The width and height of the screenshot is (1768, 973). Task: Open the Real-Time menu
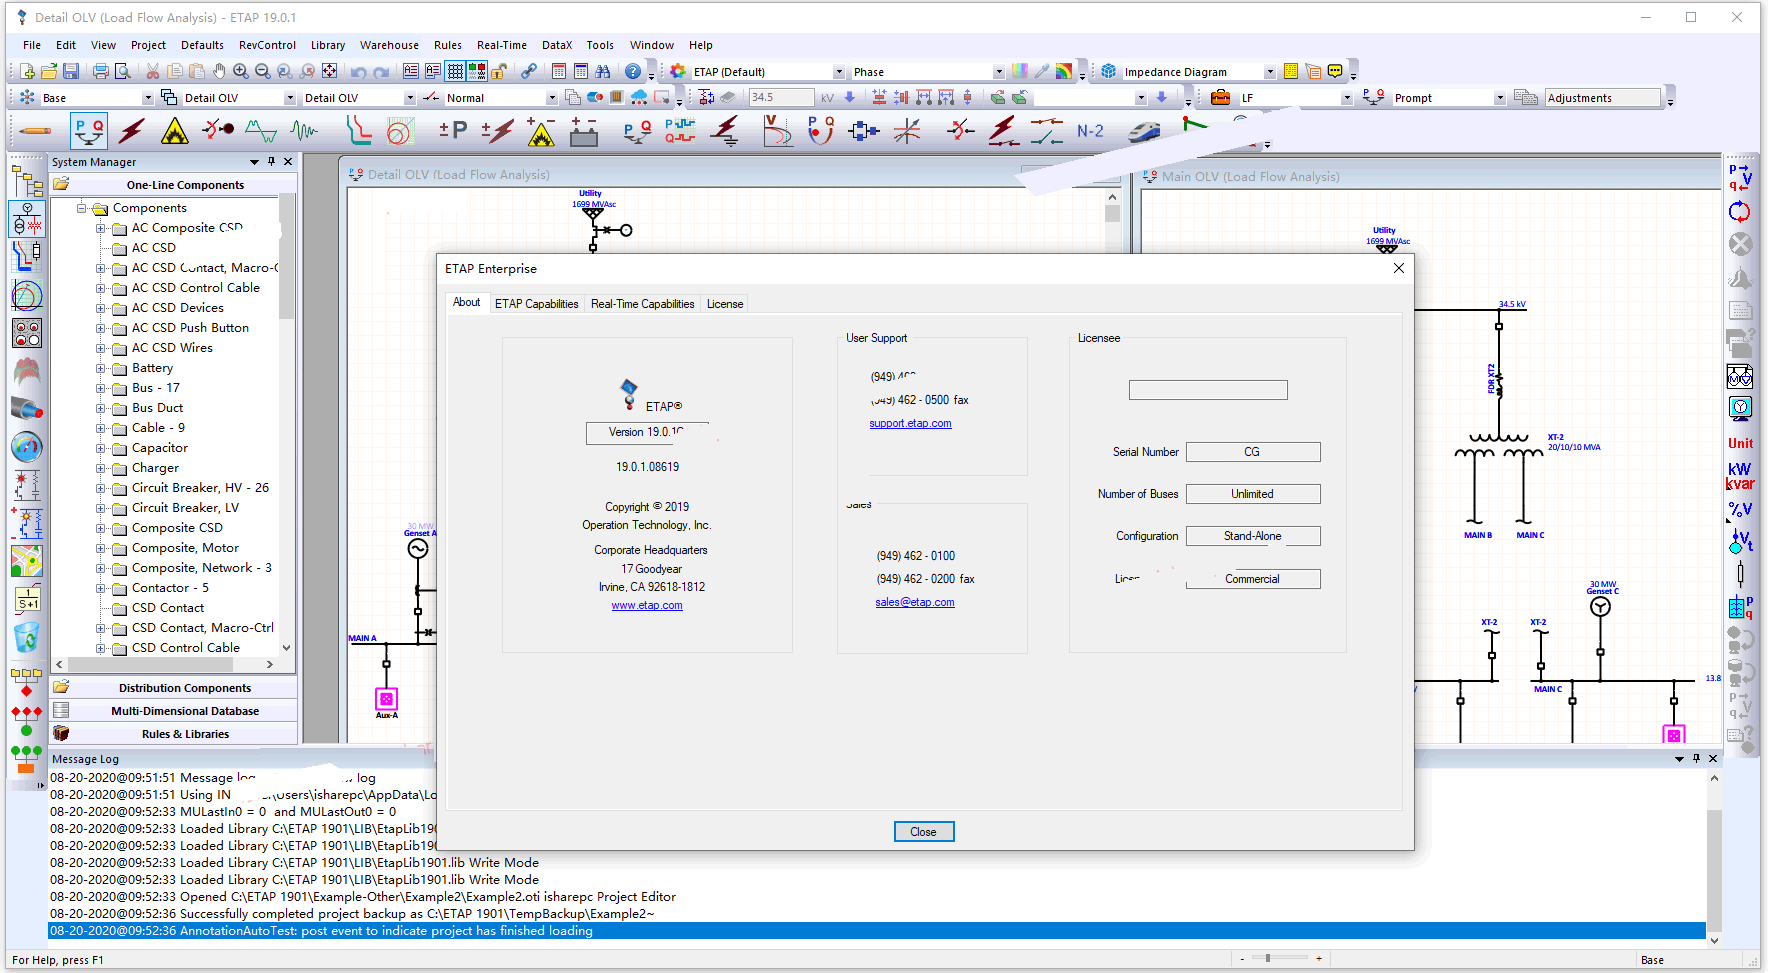[502, 45]
